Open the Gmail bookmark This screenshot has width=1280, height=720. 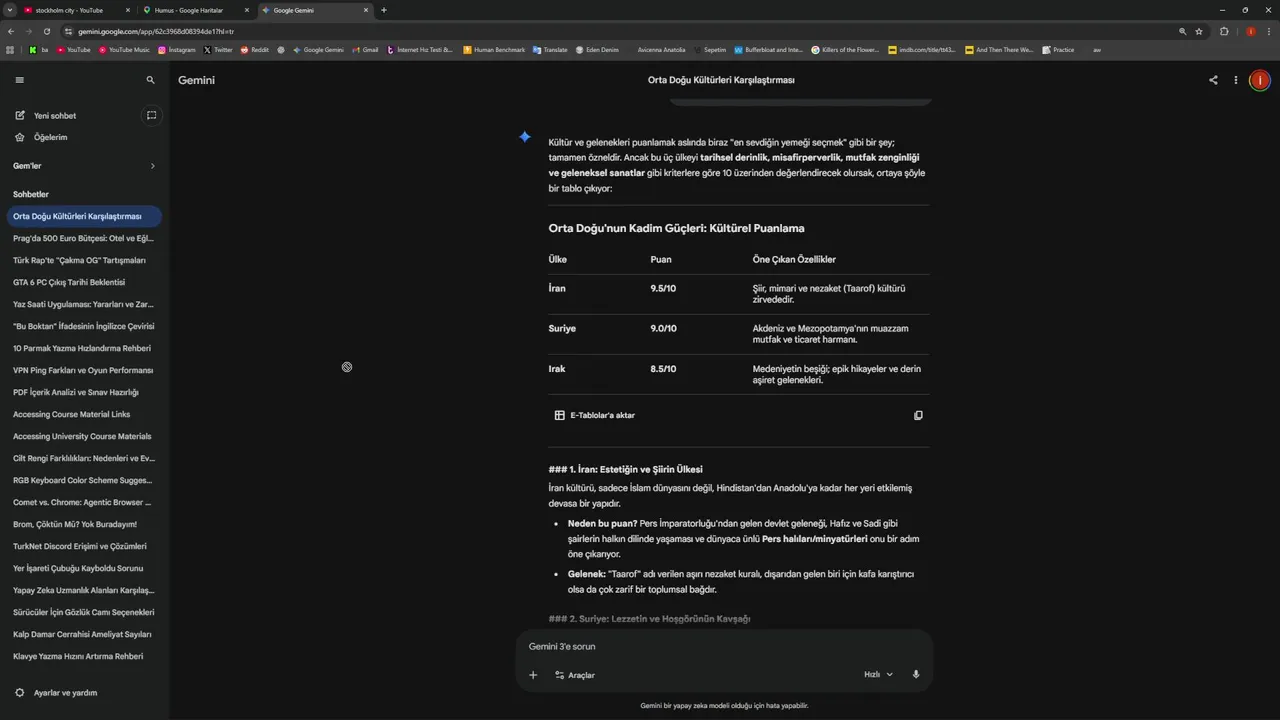pos(365,49)
